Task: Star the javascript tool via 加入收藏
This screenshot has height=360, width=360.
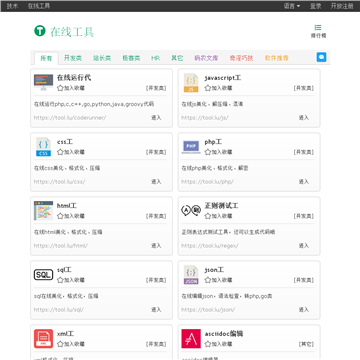Action: (x=218, y=88)
